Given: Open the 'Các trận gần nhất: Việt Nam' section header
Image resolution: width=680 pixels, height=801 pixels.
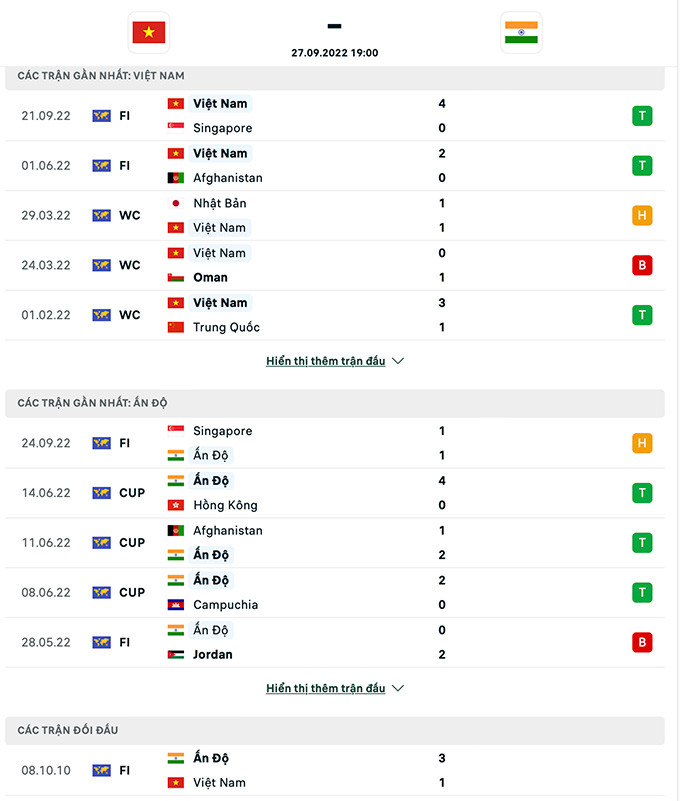Looking at the screenshot, I should pos(101,76).
